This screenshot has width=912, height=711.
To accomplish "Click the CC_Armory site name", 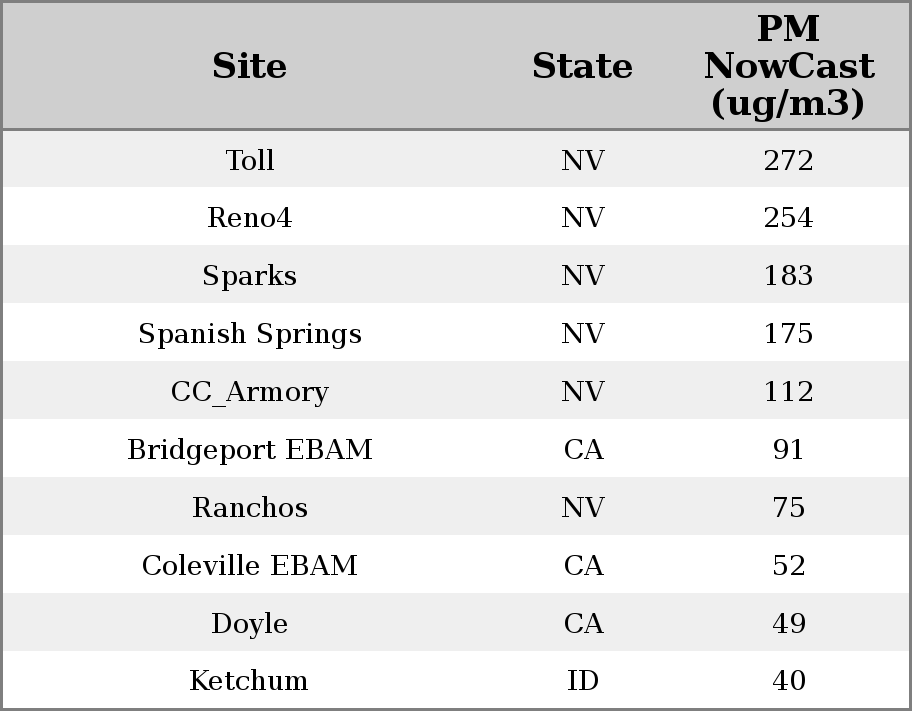I will (x=250, y=392).
